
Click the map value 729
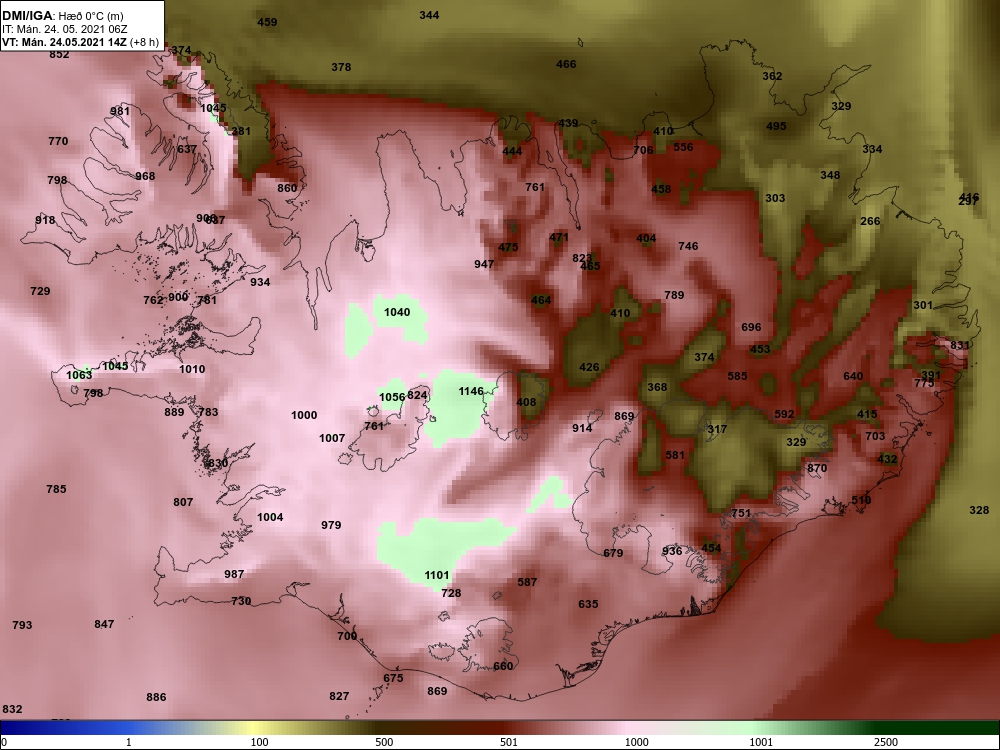[40, 291]
